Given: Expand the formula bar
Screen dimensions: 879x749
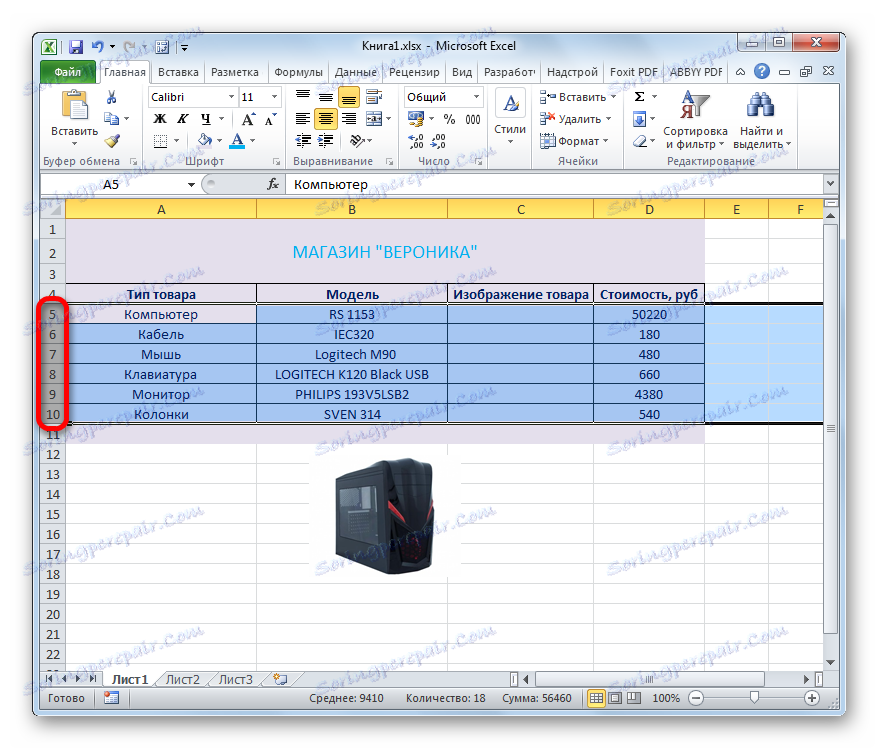Looking at the screenshot, I should tap(830, 183).
